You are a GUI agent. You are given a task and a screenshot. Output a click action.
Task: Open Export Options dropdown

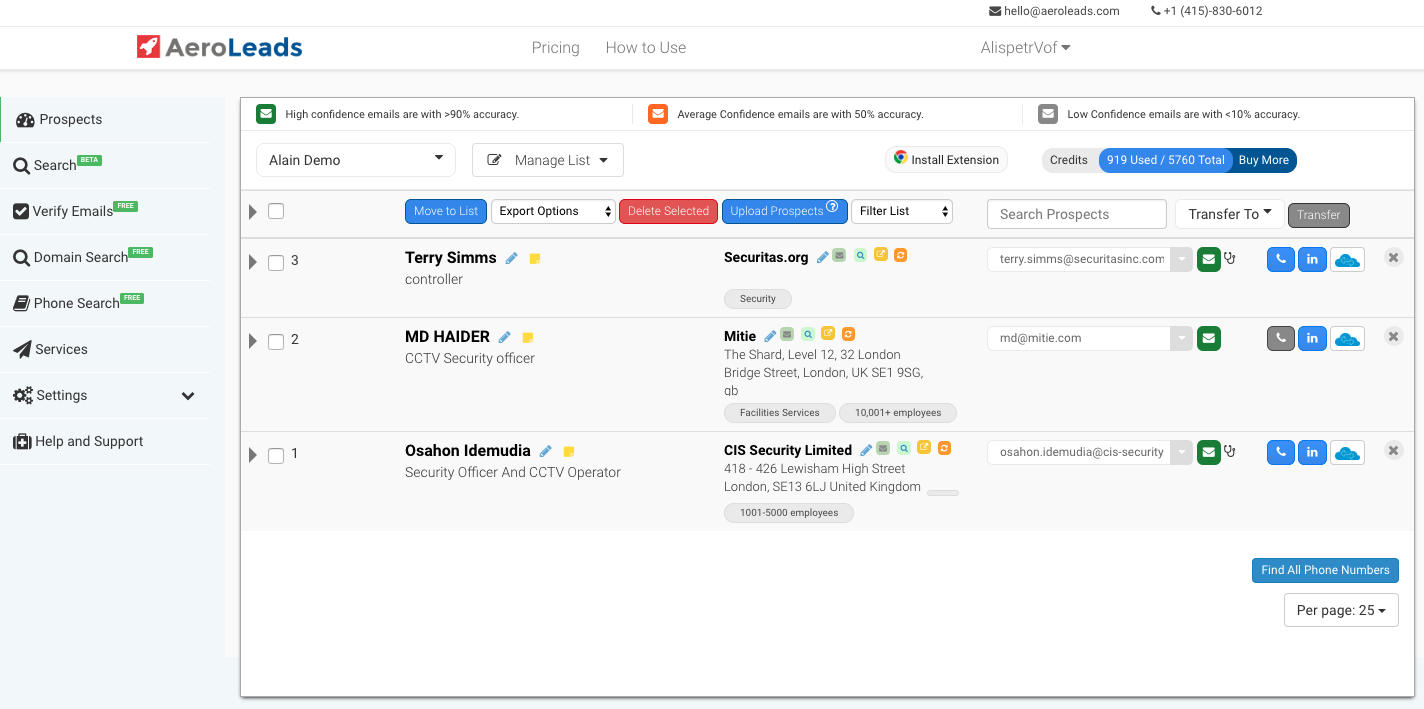click(553, 211)
